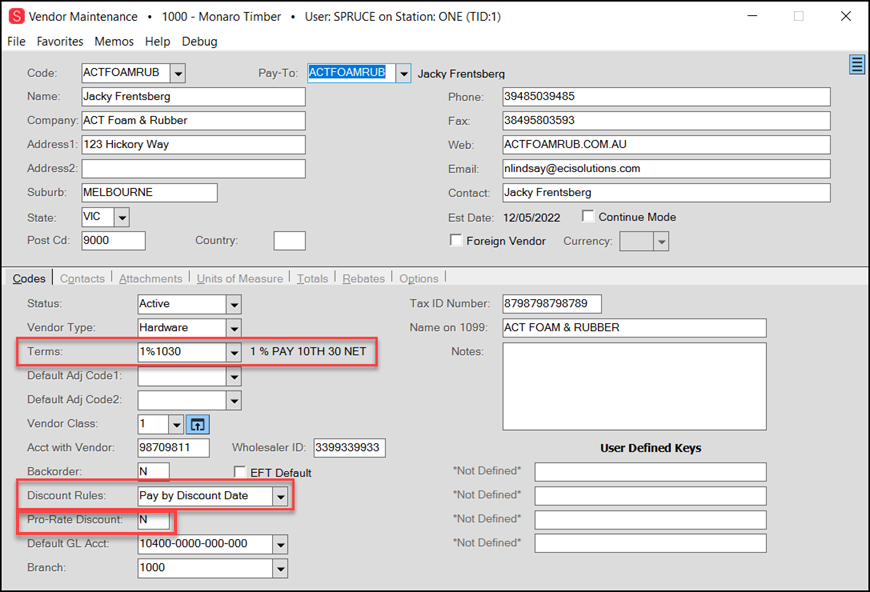870x592 pixels.
Task: Expand the Default GL Acct dropdown
Action: pyautogui.click(x=280, y=544)
